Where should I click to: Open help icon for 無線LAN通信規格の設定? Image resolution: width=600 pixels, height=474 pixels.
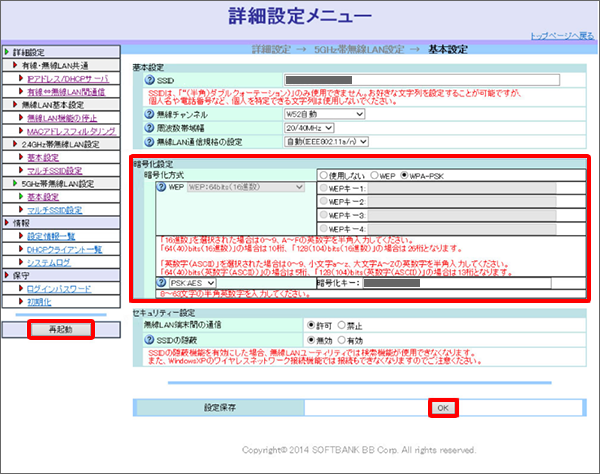[149, 142]
